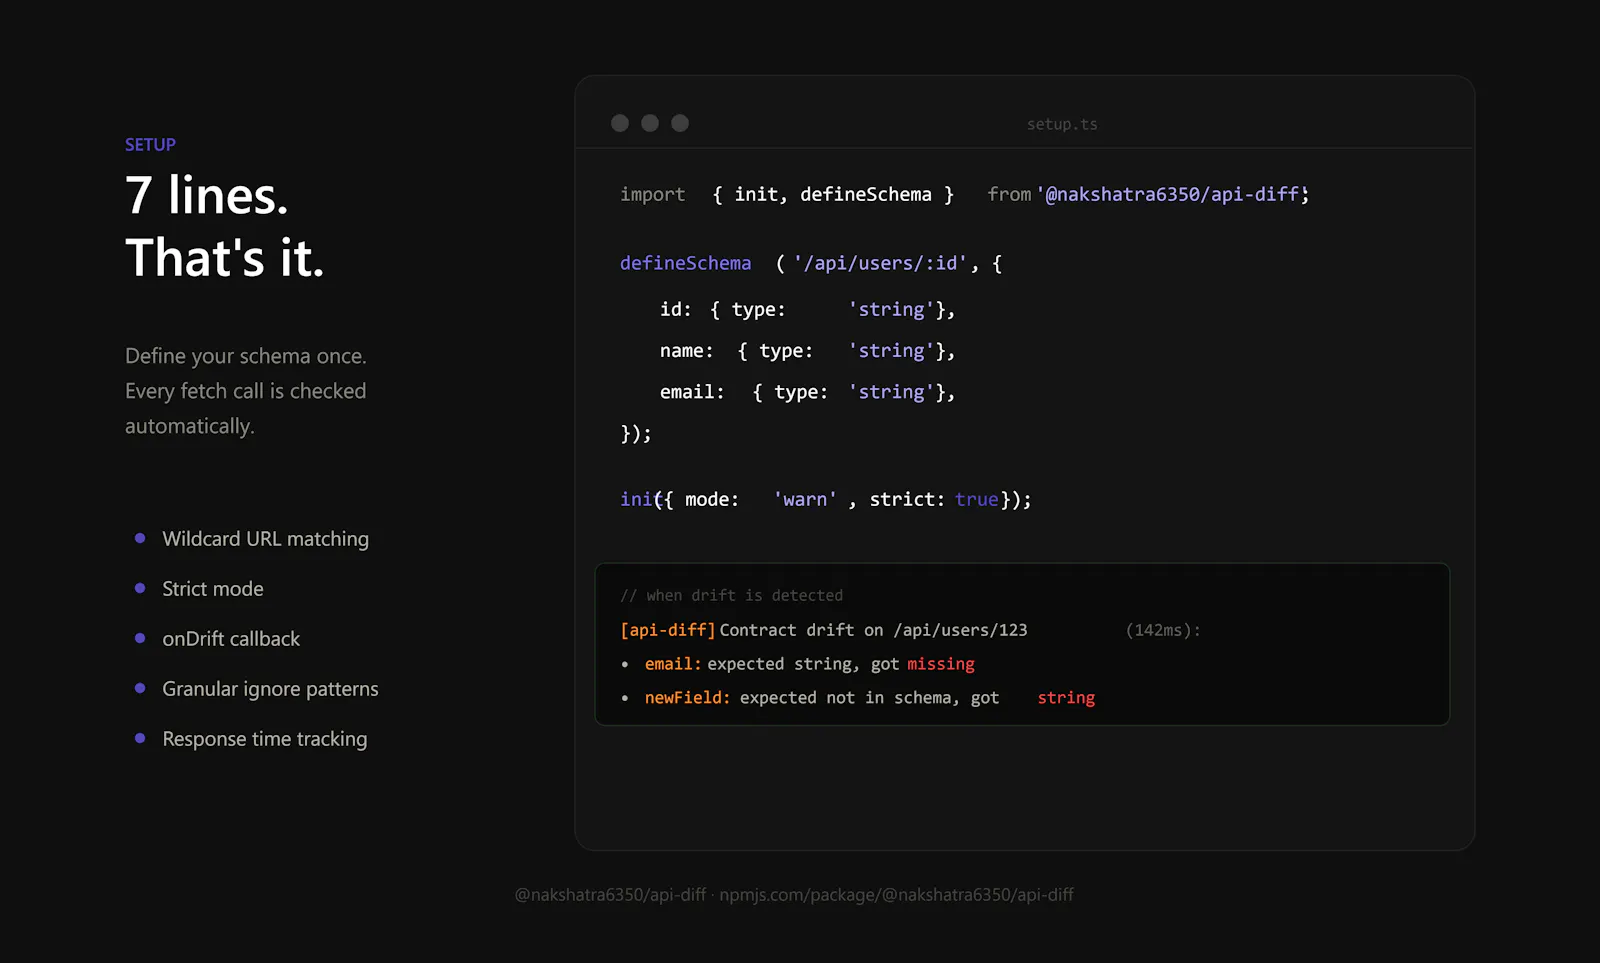
Task: Click the 'email:' label in the log output
Action: [x=673, y=664]
